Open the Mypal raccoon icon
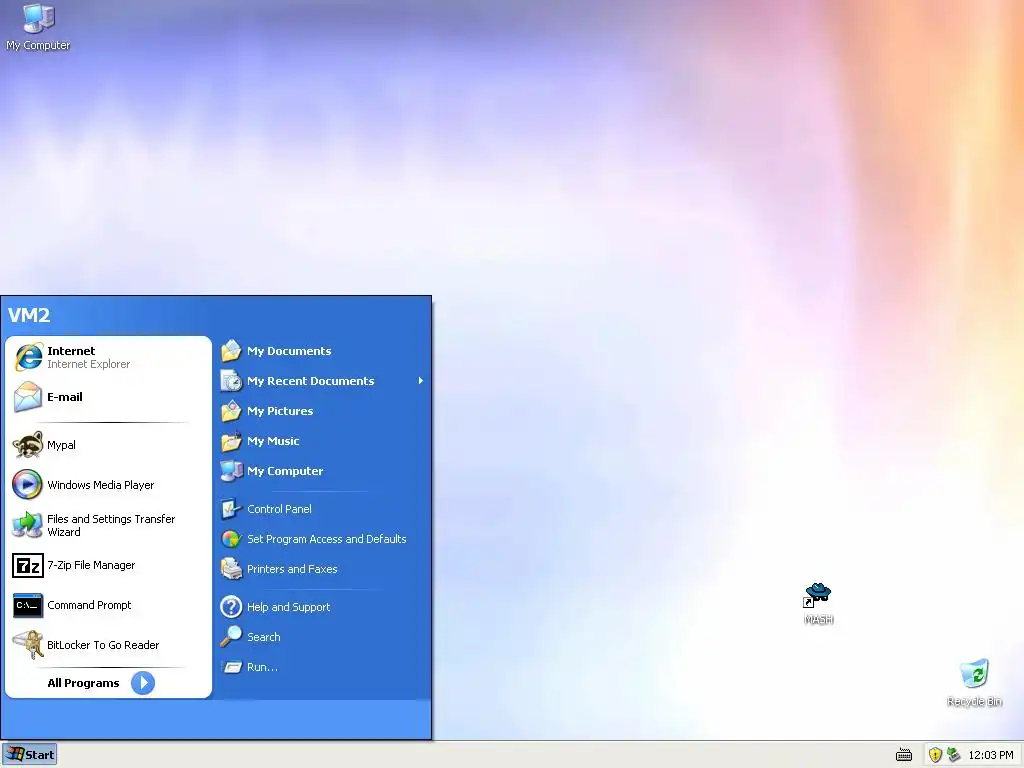This screenshot has width=1024, height=768. pyautogui.click(x=27, y=445)
